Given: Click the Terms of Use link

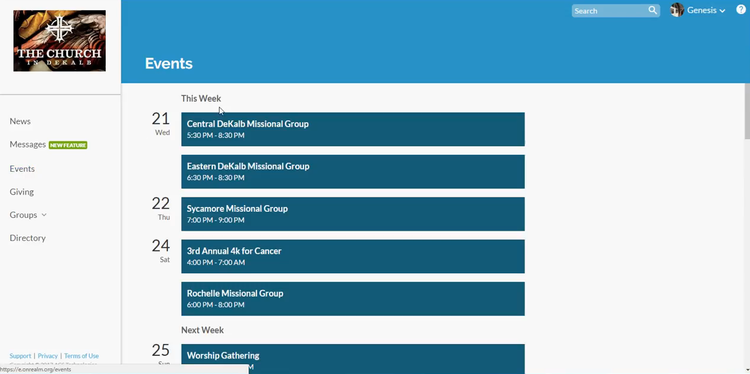Looking at the screenshot, I should pos(81,356).
